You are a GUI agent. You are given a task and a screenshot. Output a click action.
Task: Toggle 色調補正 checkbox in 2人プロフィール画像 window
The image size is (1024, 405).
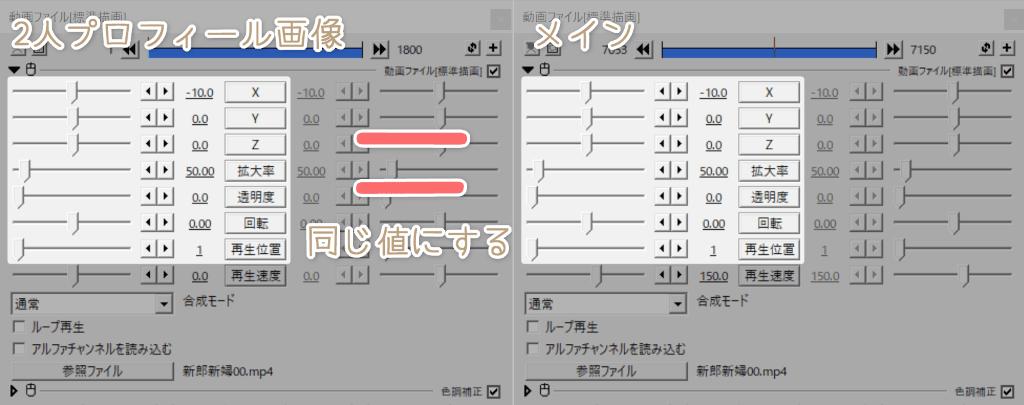pos(494,392)
